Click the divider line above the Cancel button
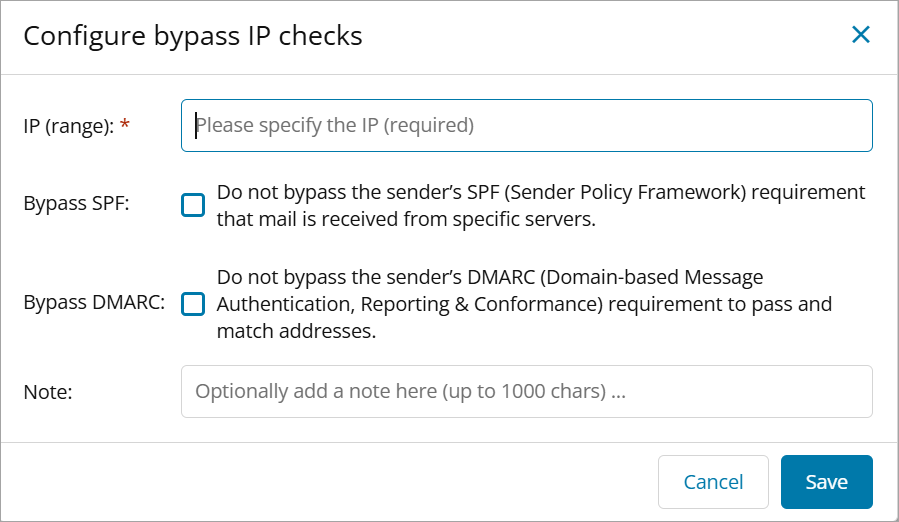Viewport: 899px width, 522px height. coord(449,442)
